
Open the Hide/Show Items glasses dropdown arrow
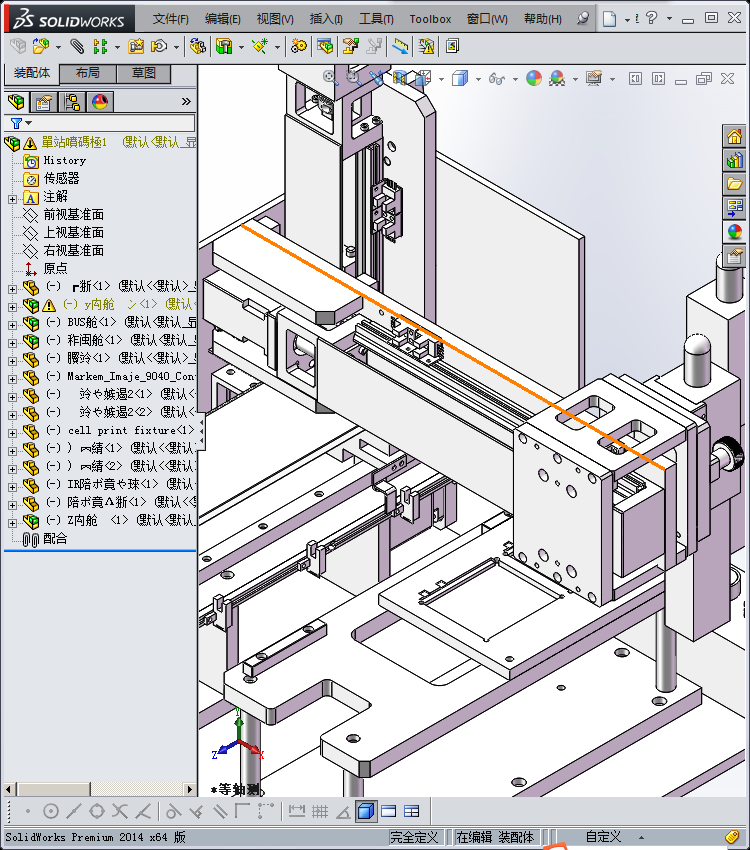[x=515, y=79]
